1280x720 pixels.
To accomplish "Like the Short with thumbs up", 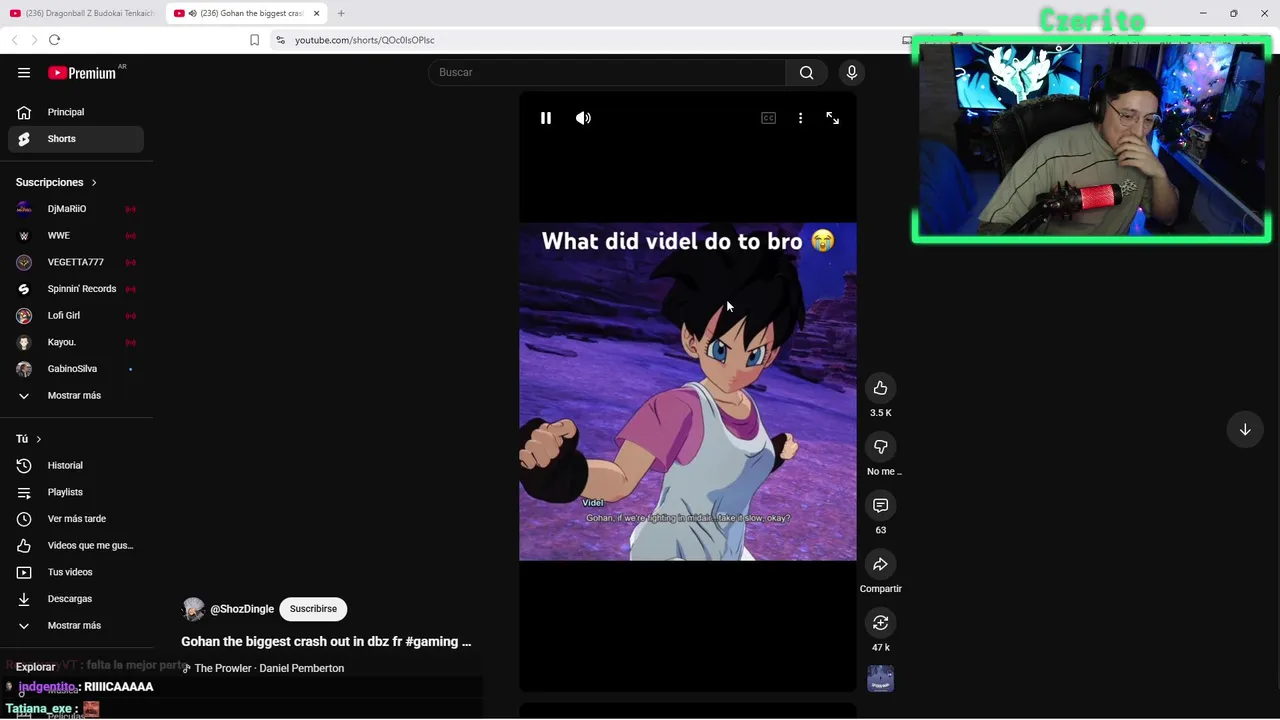I will click(880, 388).
